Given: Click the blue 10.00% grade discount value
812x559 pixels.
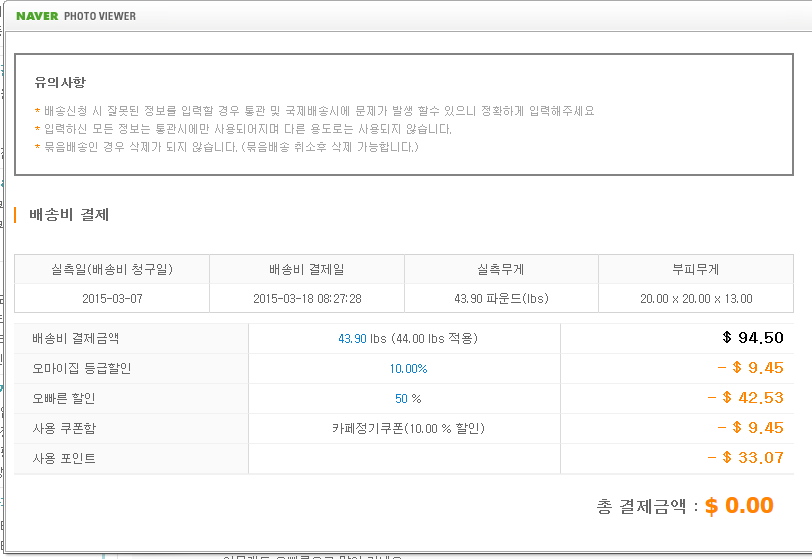Looking at the screenshot, I should tap(408, 369).
